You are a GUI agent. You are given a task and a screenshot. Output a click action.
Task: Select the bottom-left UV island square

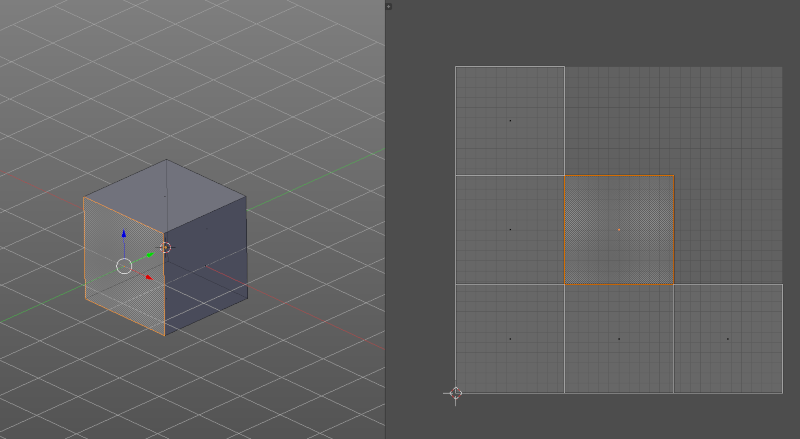(x=510, y=339)
